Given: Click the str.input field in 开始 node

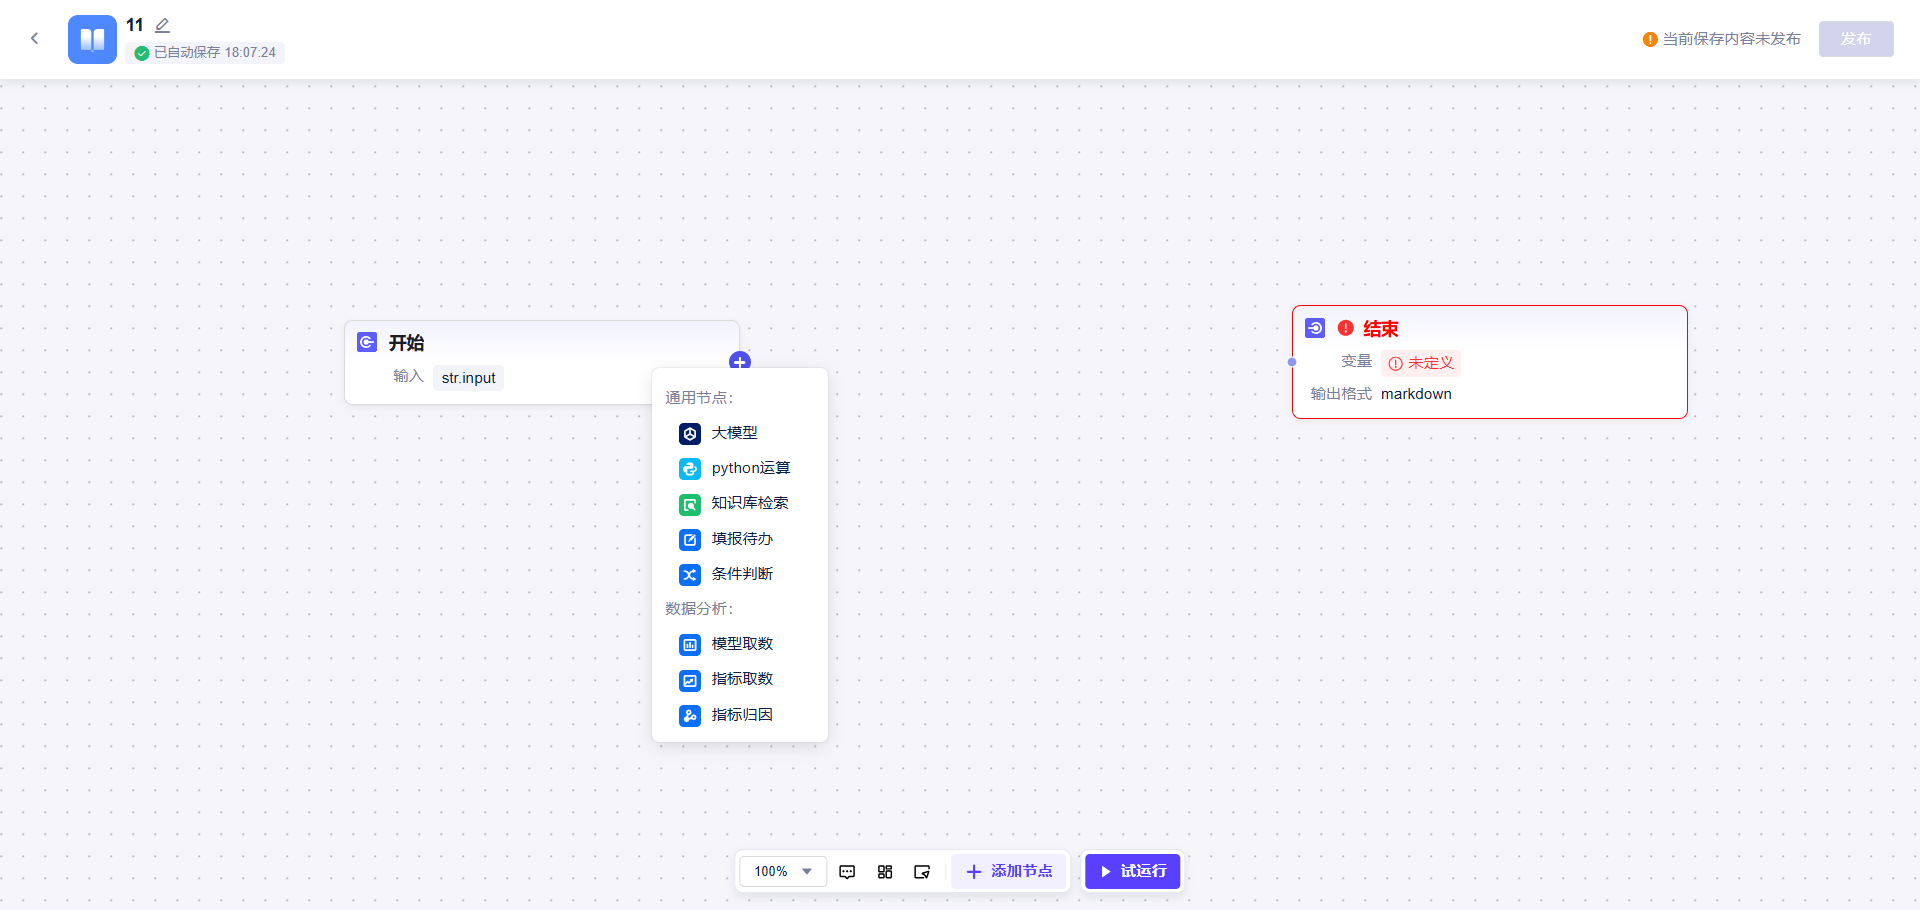Looking at the screenshot, I should coord(469,378).
